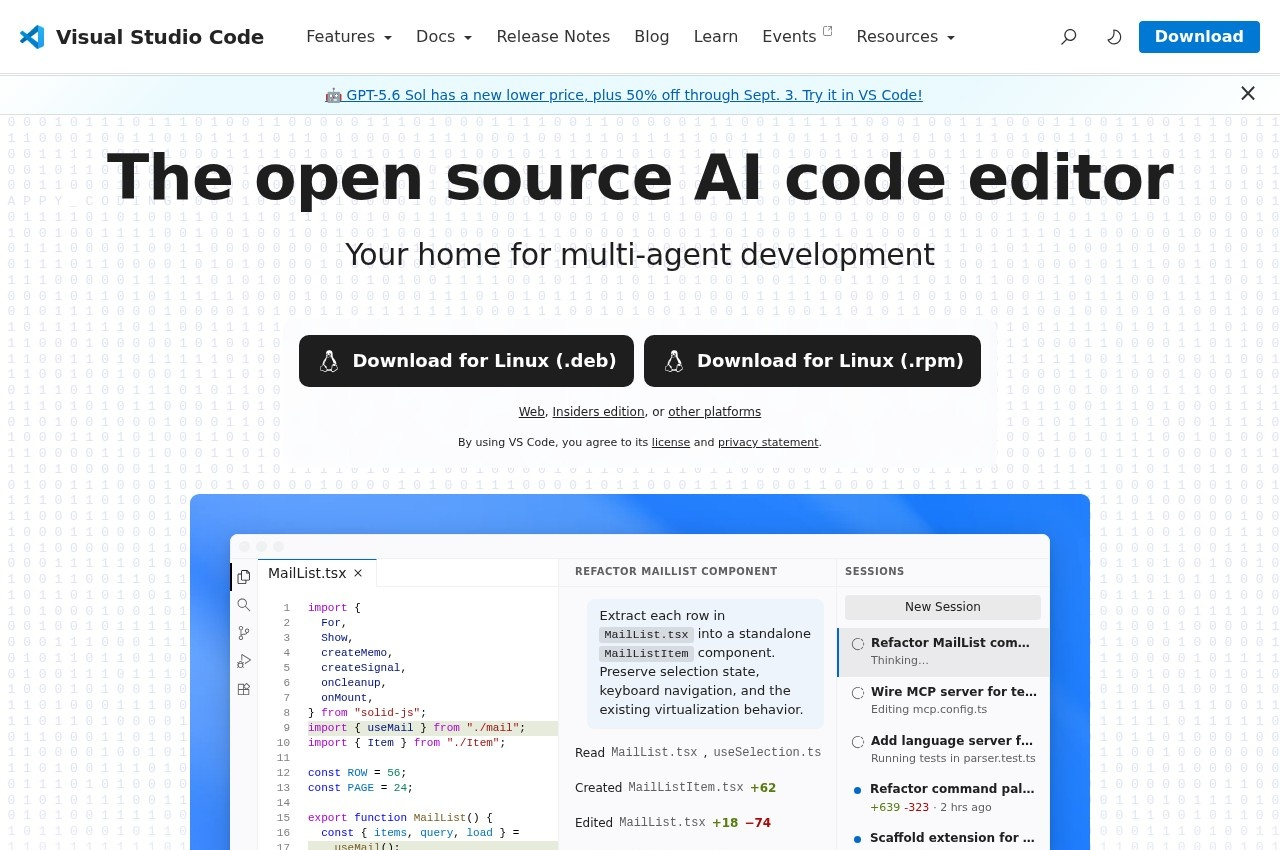This screenshot has height=850, width=1280.
Task: Select the Wire MCP server for te... session
Action: point(944,700)
